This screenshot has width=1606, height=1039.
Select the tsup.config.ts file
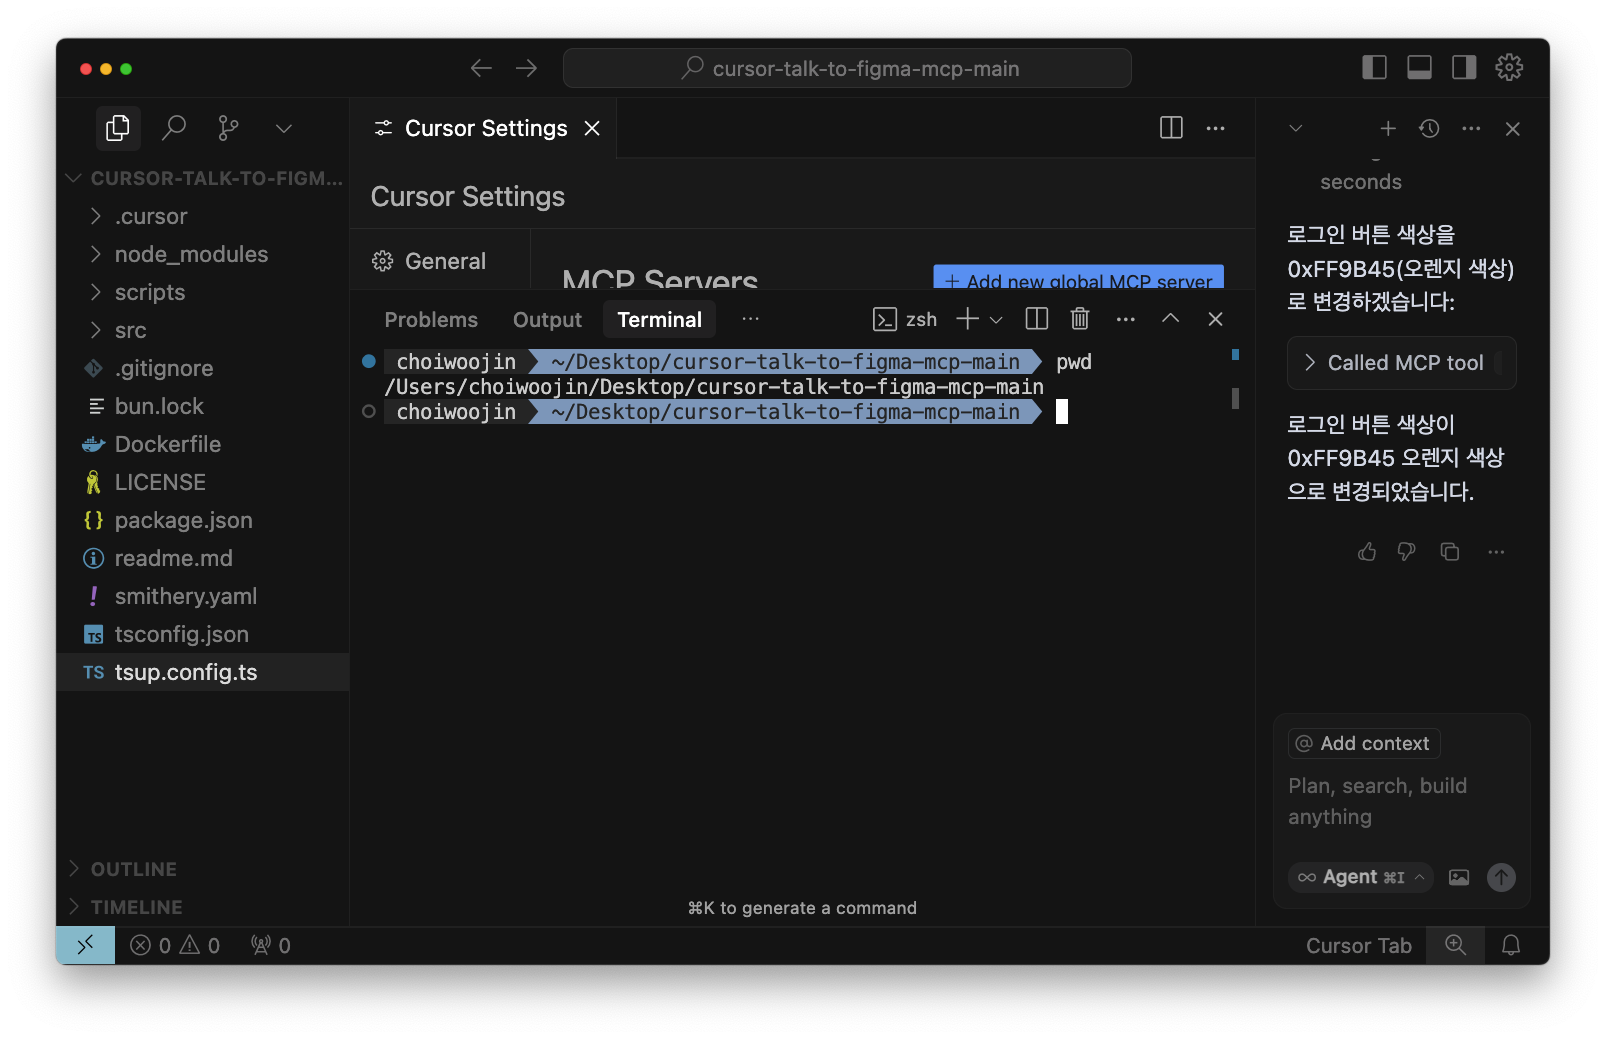point(203,672)
